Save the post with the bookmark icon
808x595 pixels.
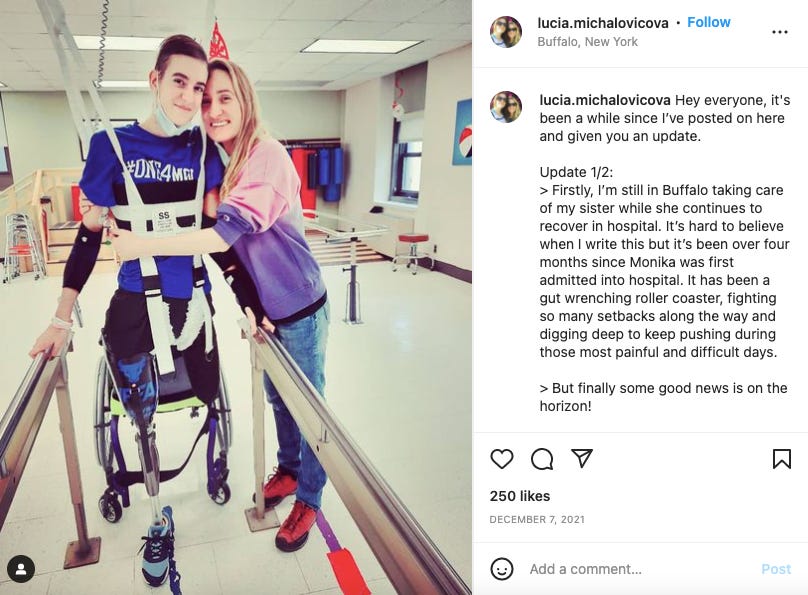tap(782, 458)
